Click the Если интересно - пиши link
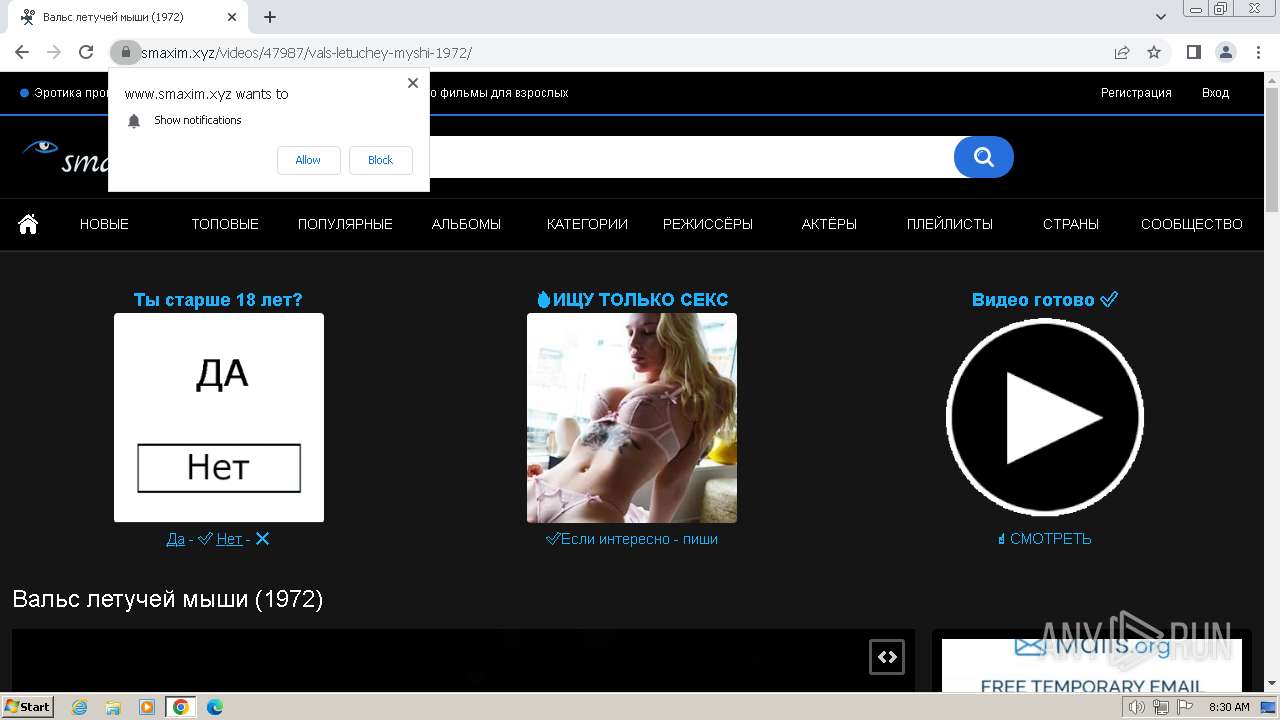The image size is (1280, 720). point(632,539)
